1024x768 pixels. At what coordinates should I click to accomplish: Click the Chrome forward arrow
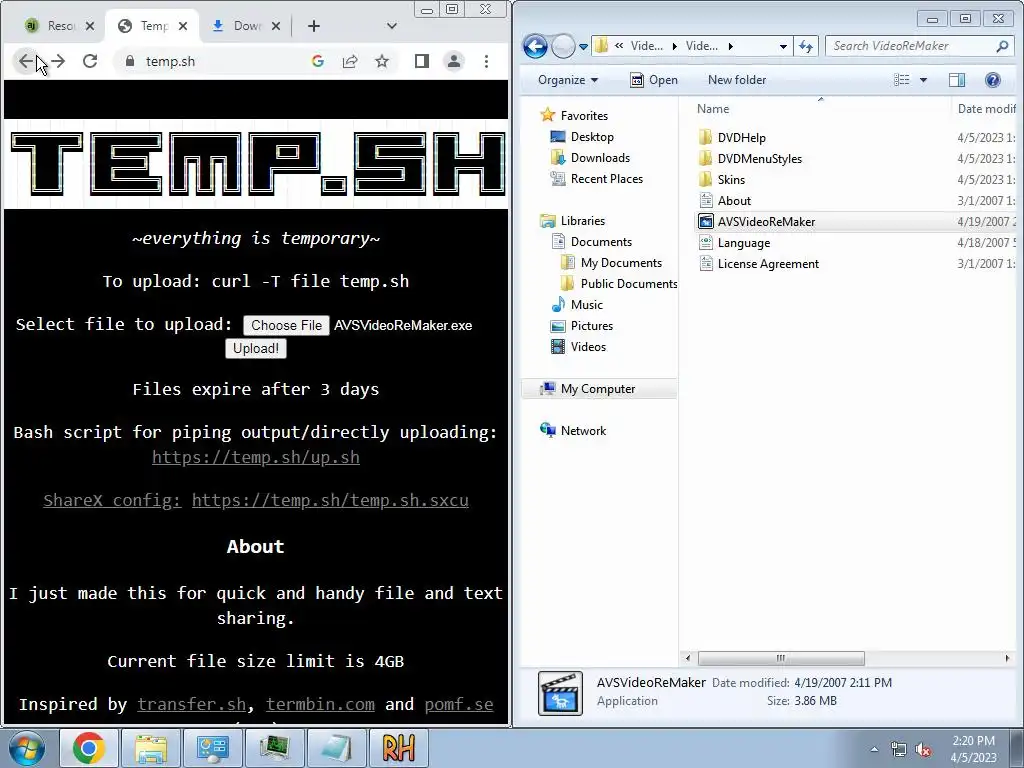[58, 61]
